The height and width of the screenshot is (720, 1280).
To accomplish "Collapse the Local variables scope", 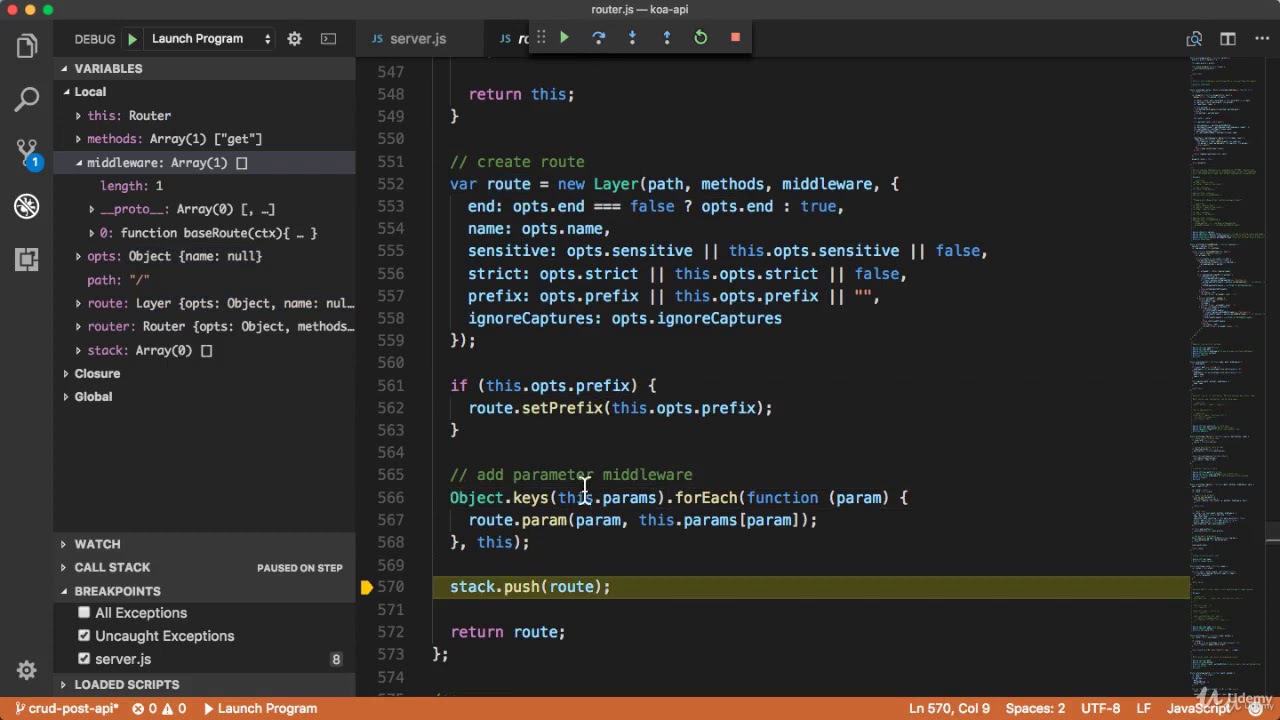I will point(66,92).
